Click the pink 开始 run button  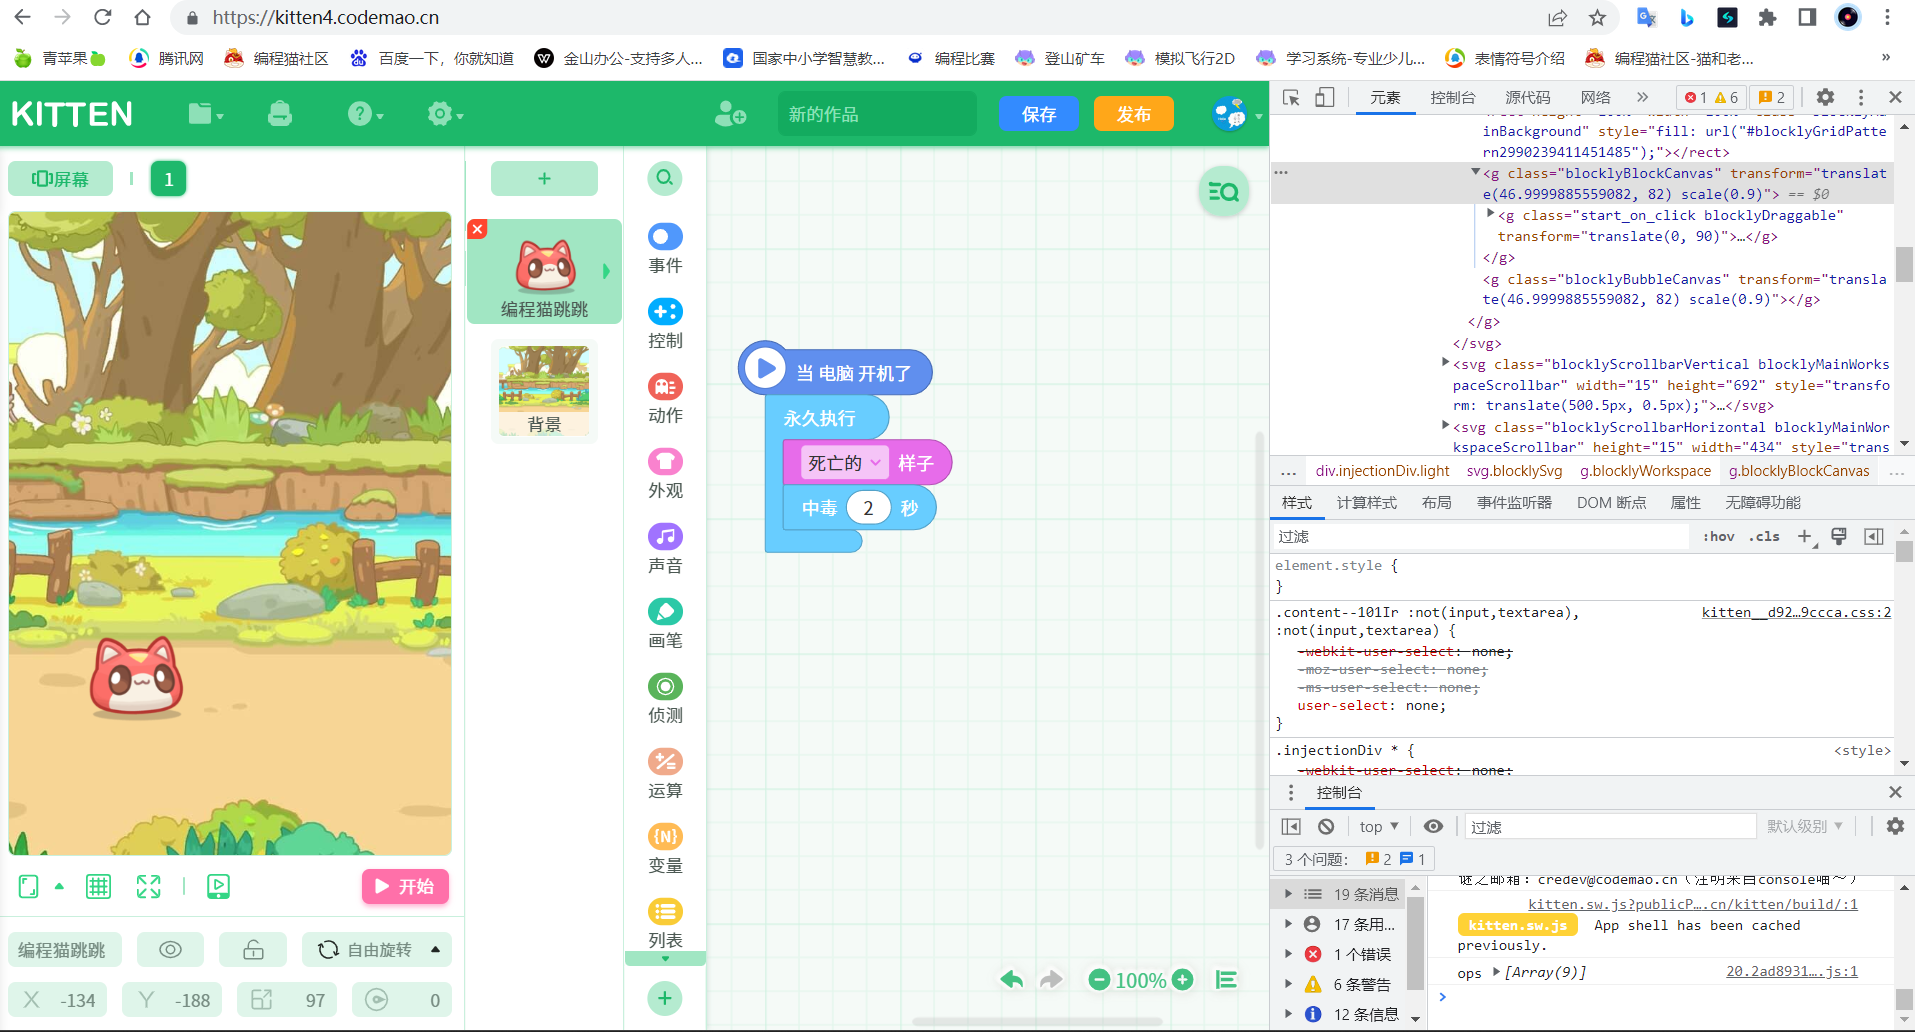[405, 886]
